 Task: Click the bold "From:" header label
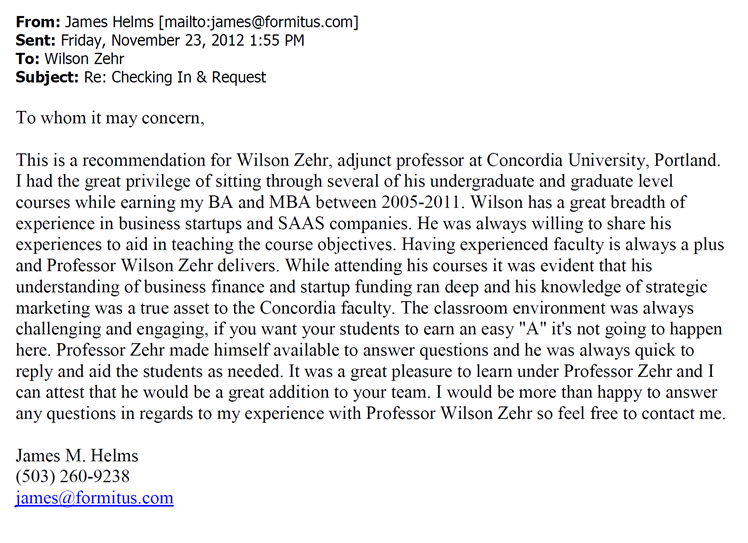37,21
